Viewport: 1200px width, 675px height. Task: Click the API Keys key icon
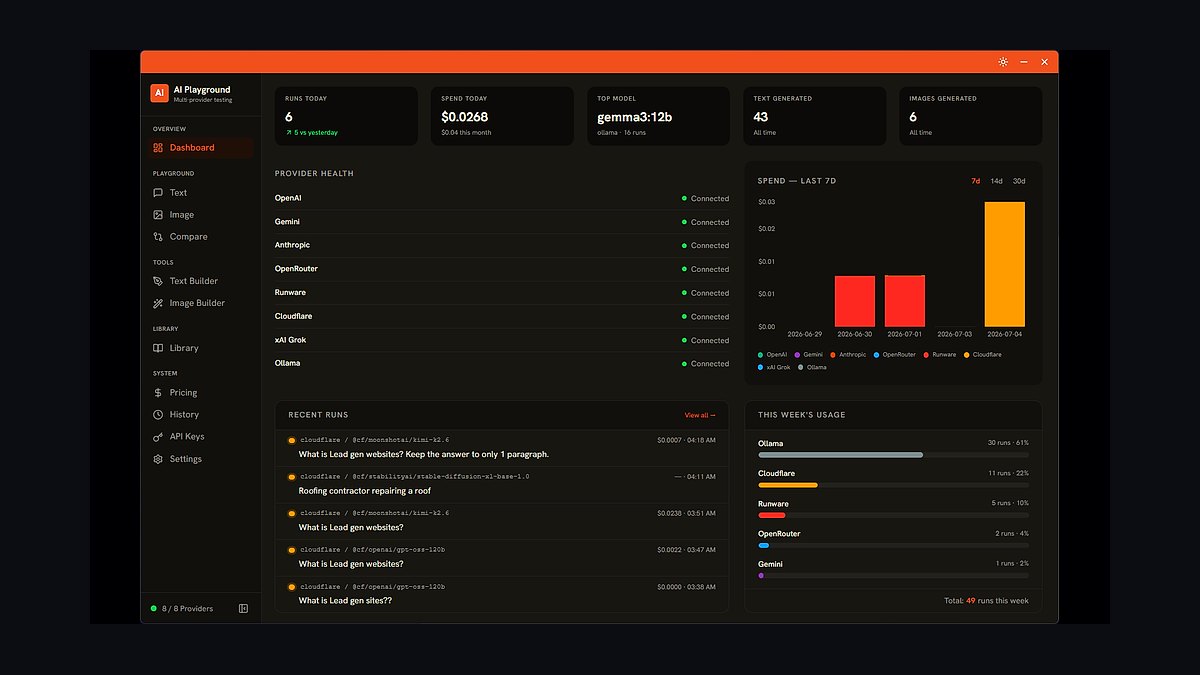click(158, 437)
